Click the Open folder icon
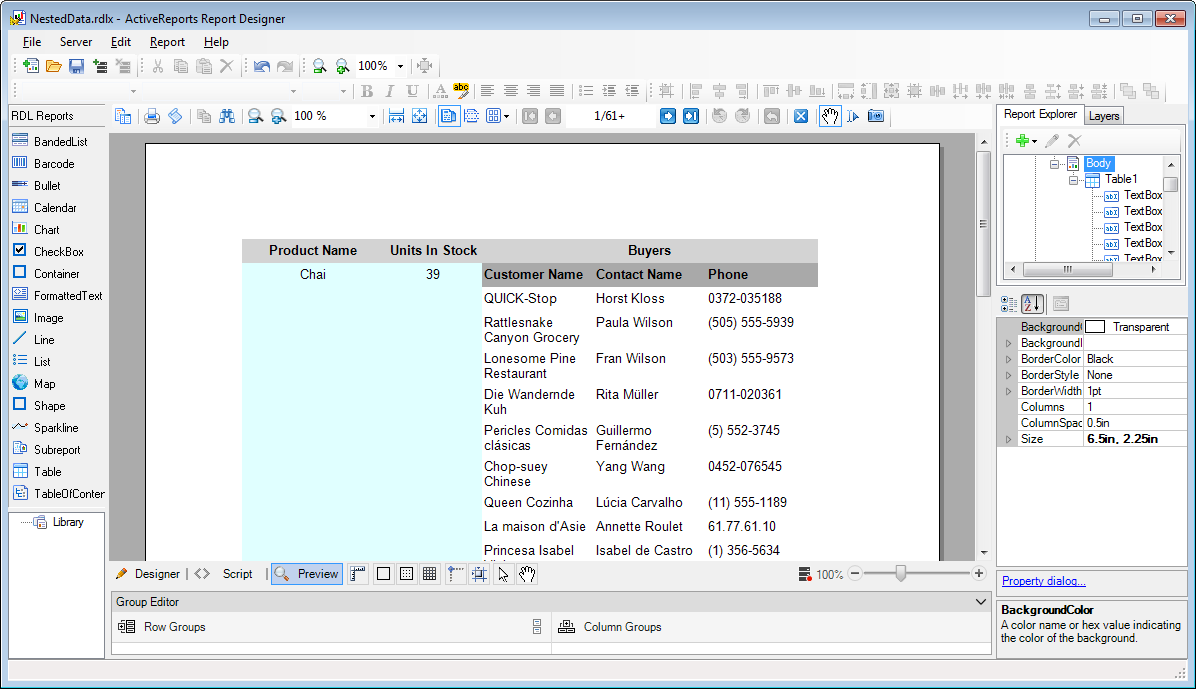The width and height of the screenshot is (1196, 689). click(53, 66)
